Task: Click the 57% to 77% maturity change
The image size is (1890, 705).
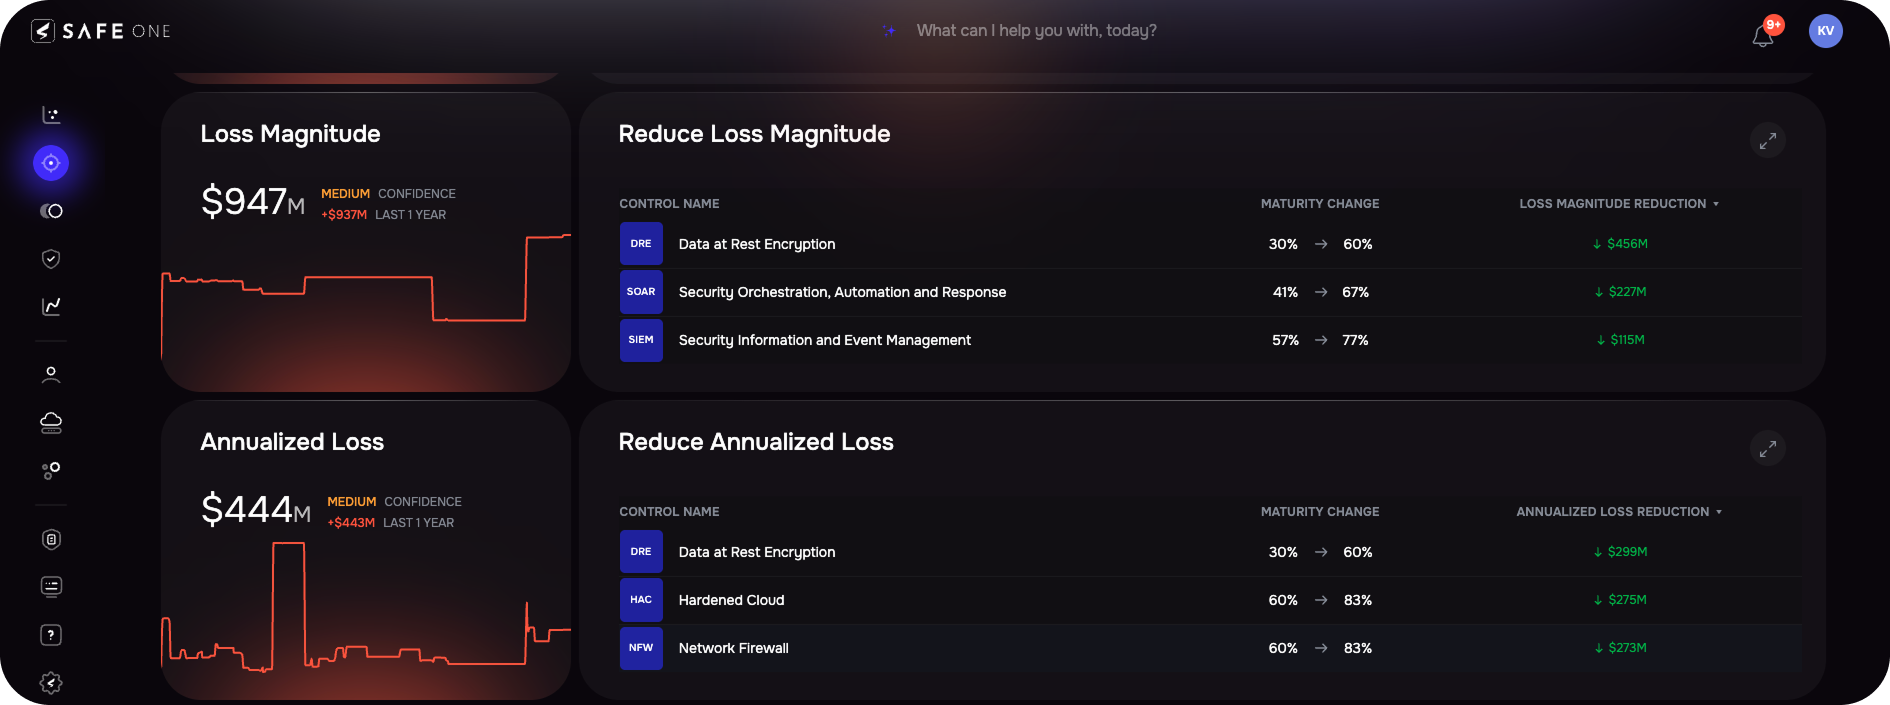Action: (1321, 340)
